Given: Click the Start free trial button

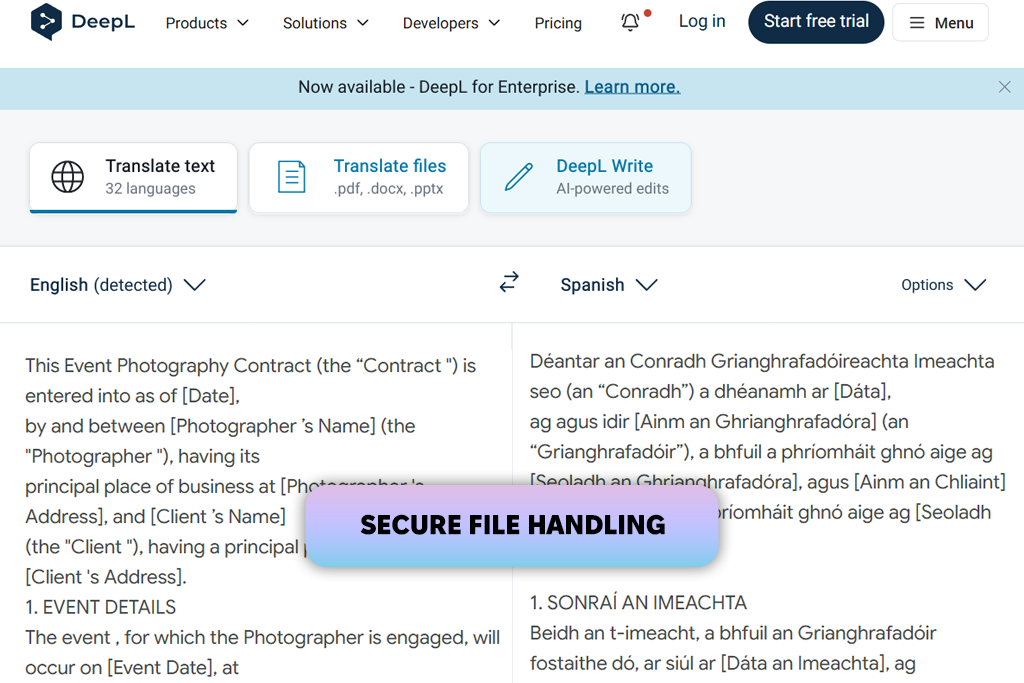Looking at the screenshot, I should (x=816, y=22).
